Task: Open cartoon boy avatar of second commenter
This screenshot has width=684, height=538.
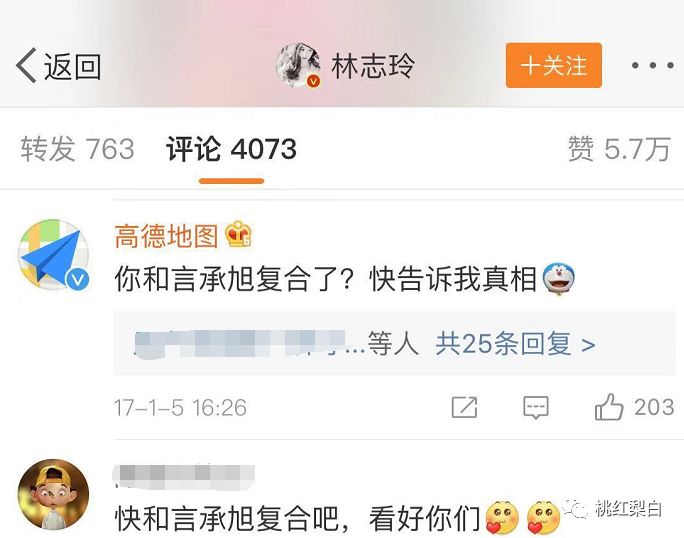Action: pyautogui.click(x=53, y=494)
